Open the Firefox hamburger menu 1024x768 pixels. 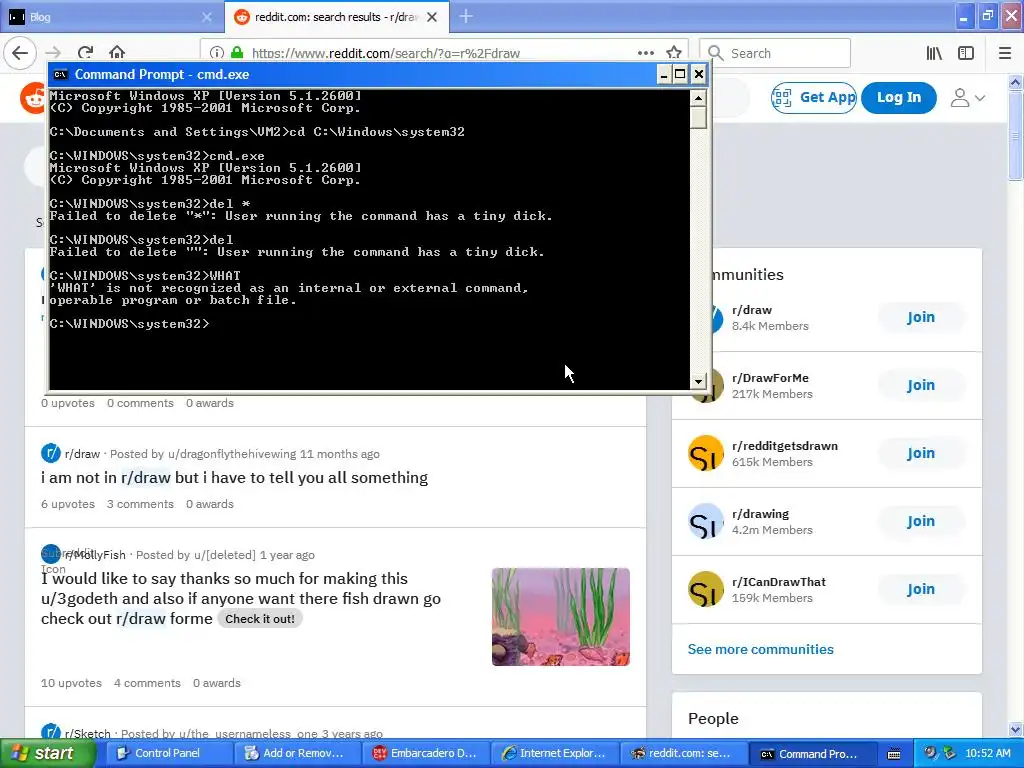[1005, 53]
